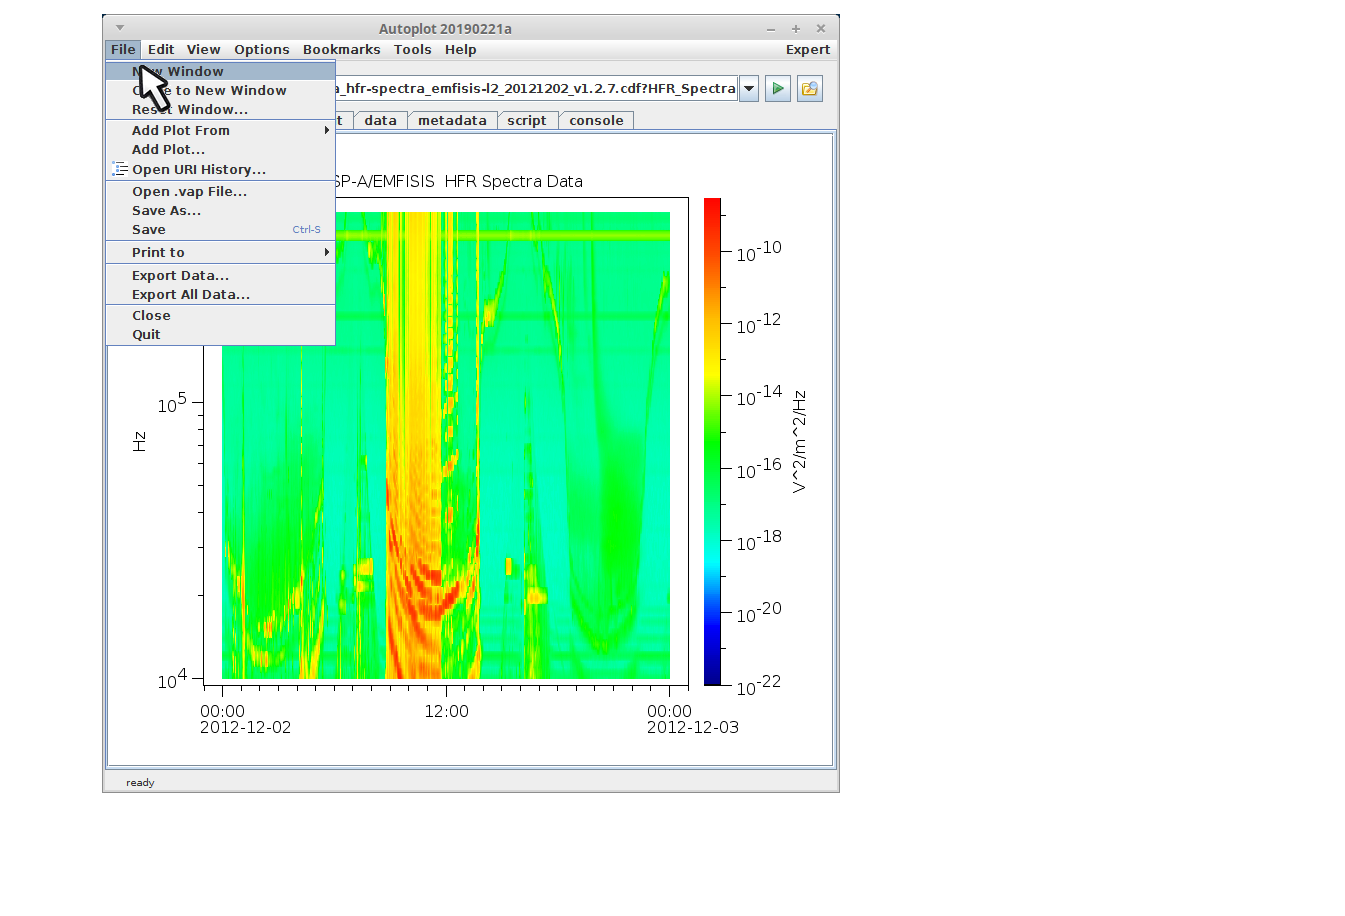Screen dimensions: 1345x916
Task: Select Open URI History from File menu
Action: [x=198, y=170]
